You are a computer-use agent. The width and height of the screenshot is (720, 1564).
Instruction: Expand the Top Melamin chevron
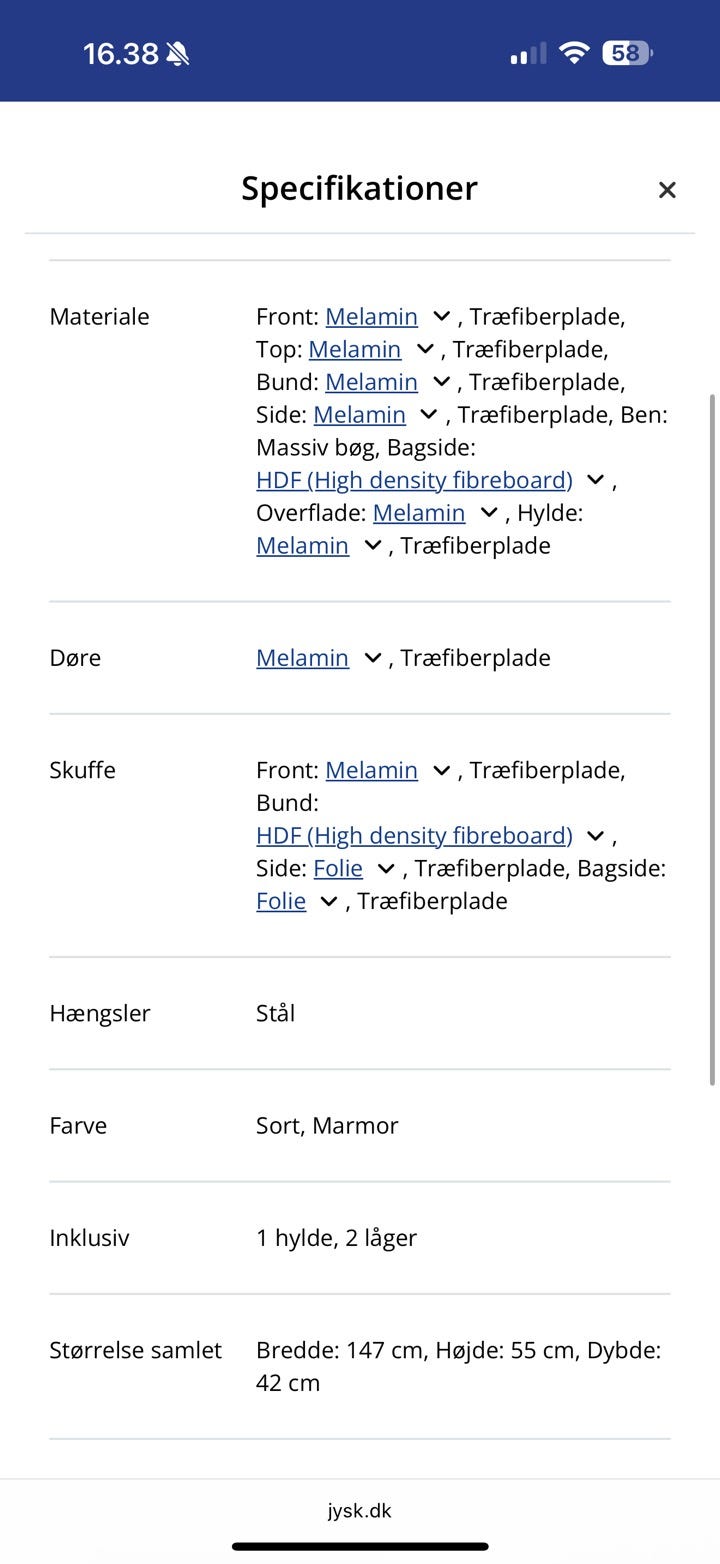click(x=428, y=350)
